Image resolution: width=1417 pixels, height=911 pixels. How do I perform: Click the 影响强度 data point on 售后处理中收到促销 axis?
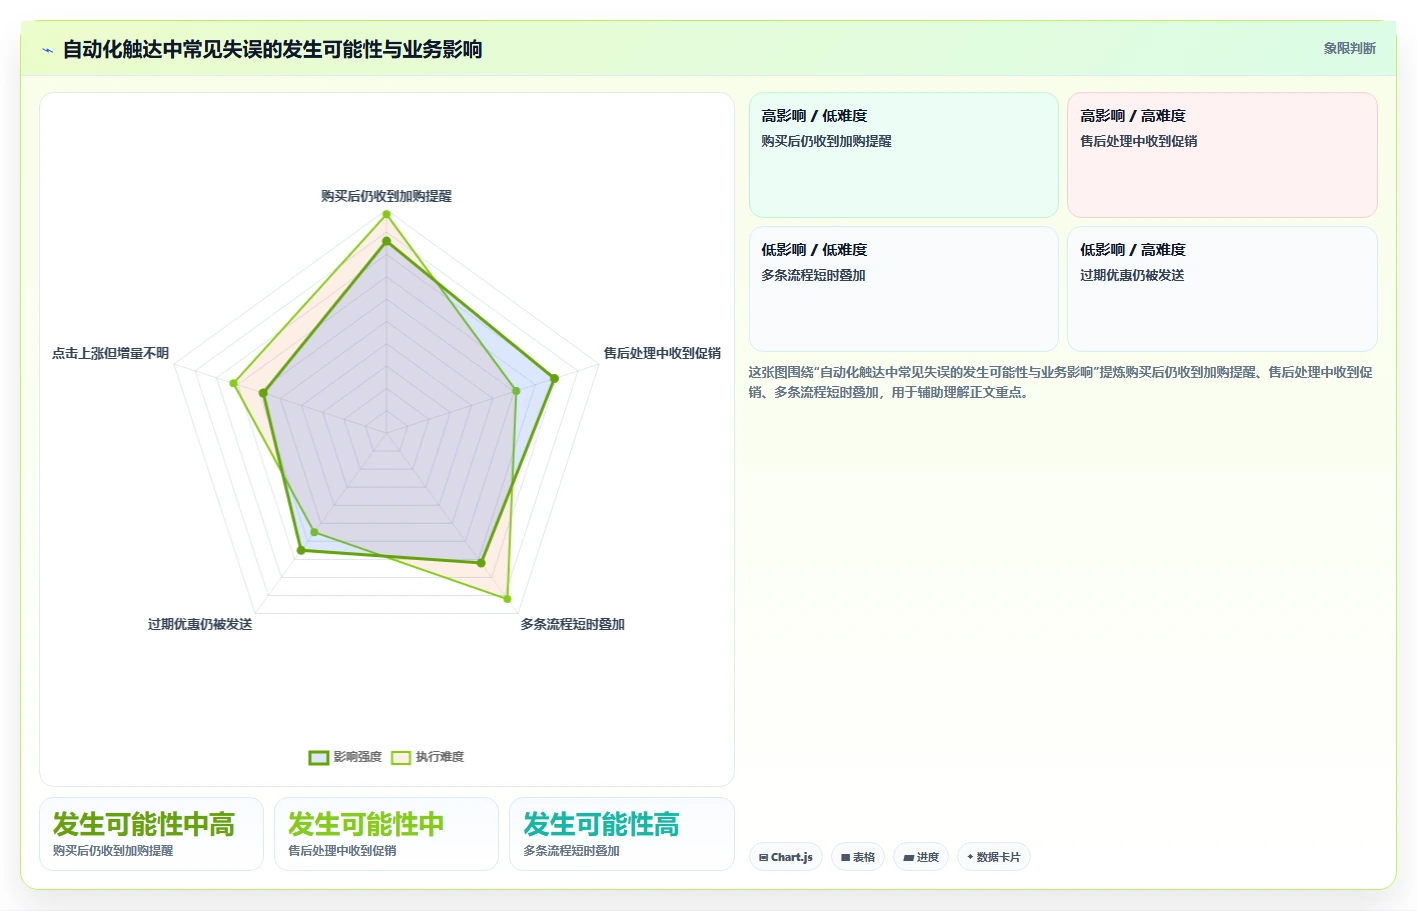pos(554,378)
